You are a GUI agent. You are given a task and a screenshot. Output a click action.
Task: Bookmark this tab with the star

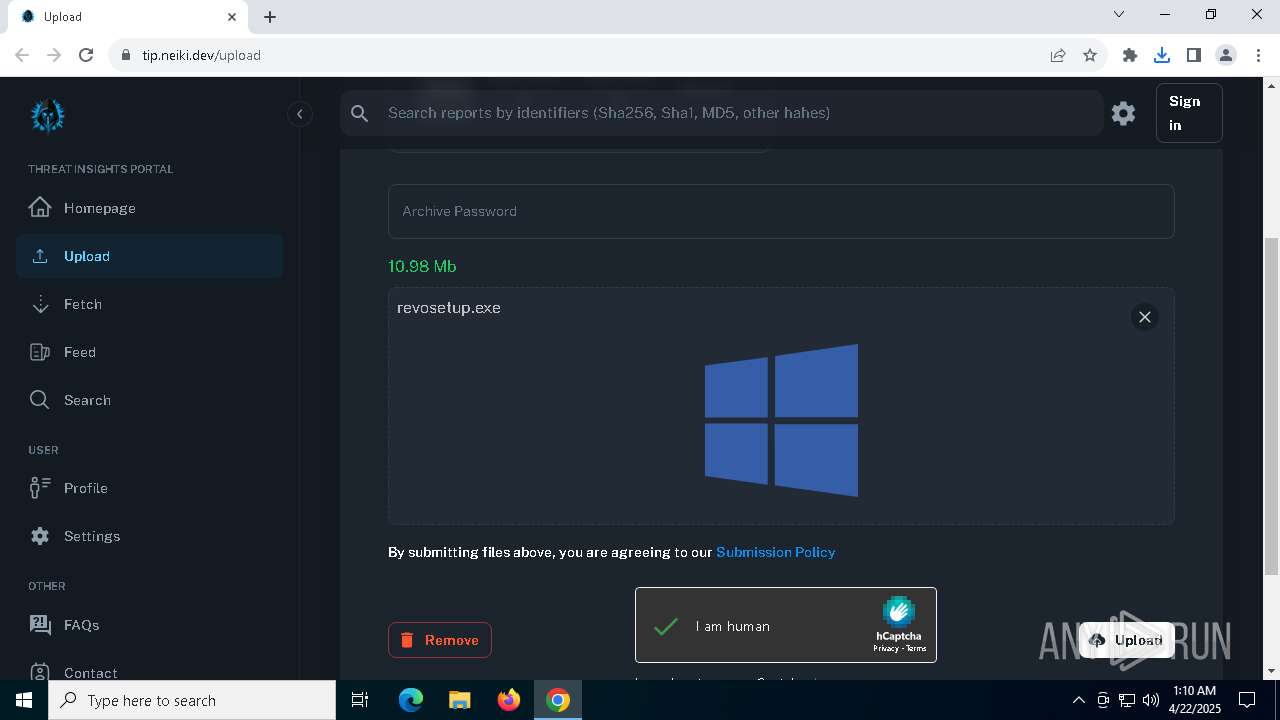[x=1090, y=55]
